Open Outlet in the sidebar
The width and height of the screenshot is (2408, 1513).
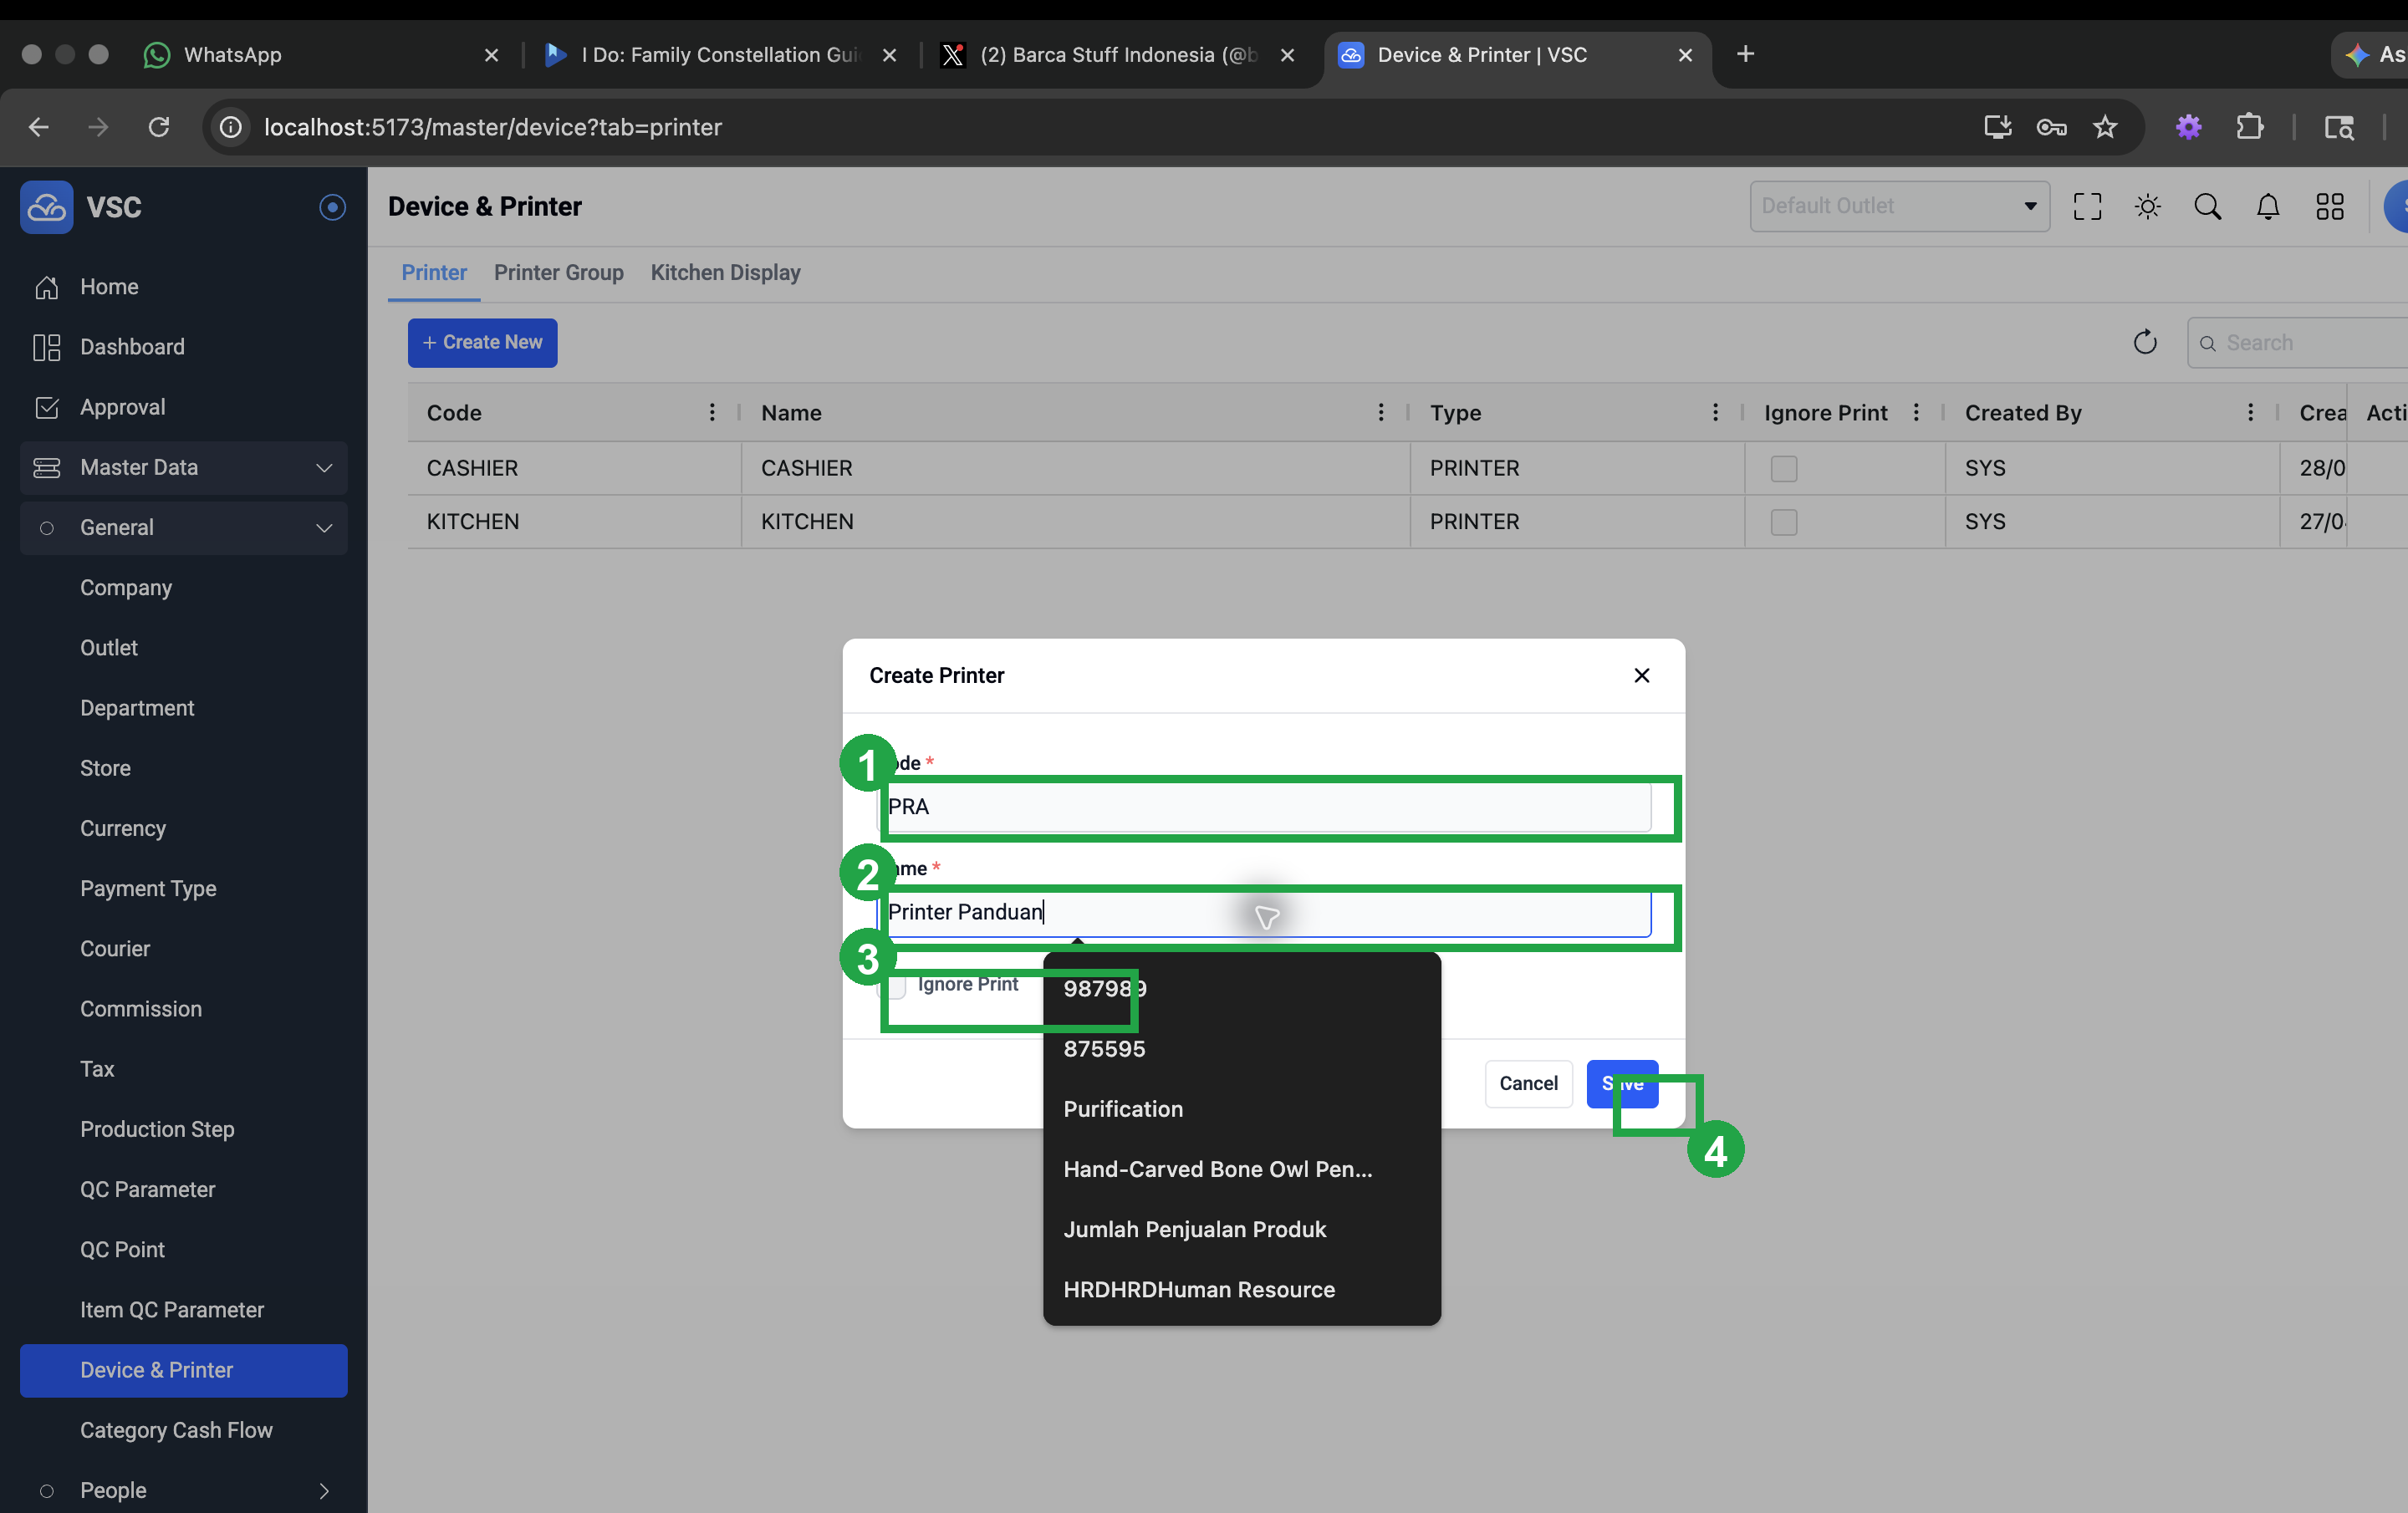point(109,648)
